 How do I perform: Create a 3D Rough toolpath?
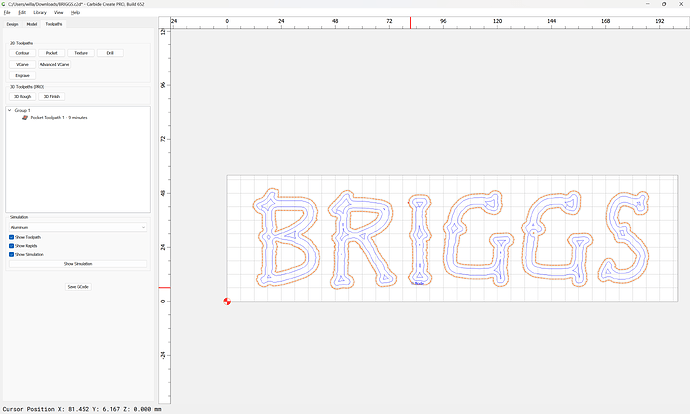pyautogui.click(x=22, y=96)
